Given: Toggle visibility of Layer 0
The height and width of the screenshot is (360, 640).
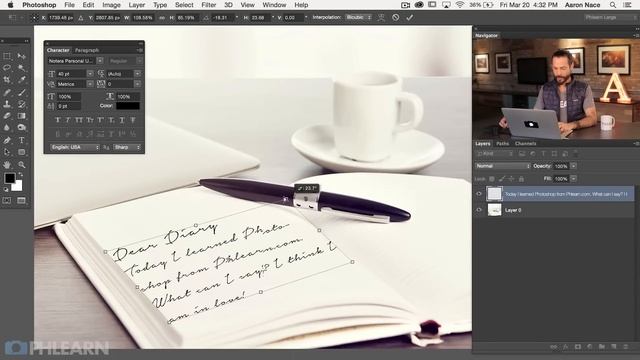Looking at the screenshot, I should pyautogui.click(x=479, y=210).
